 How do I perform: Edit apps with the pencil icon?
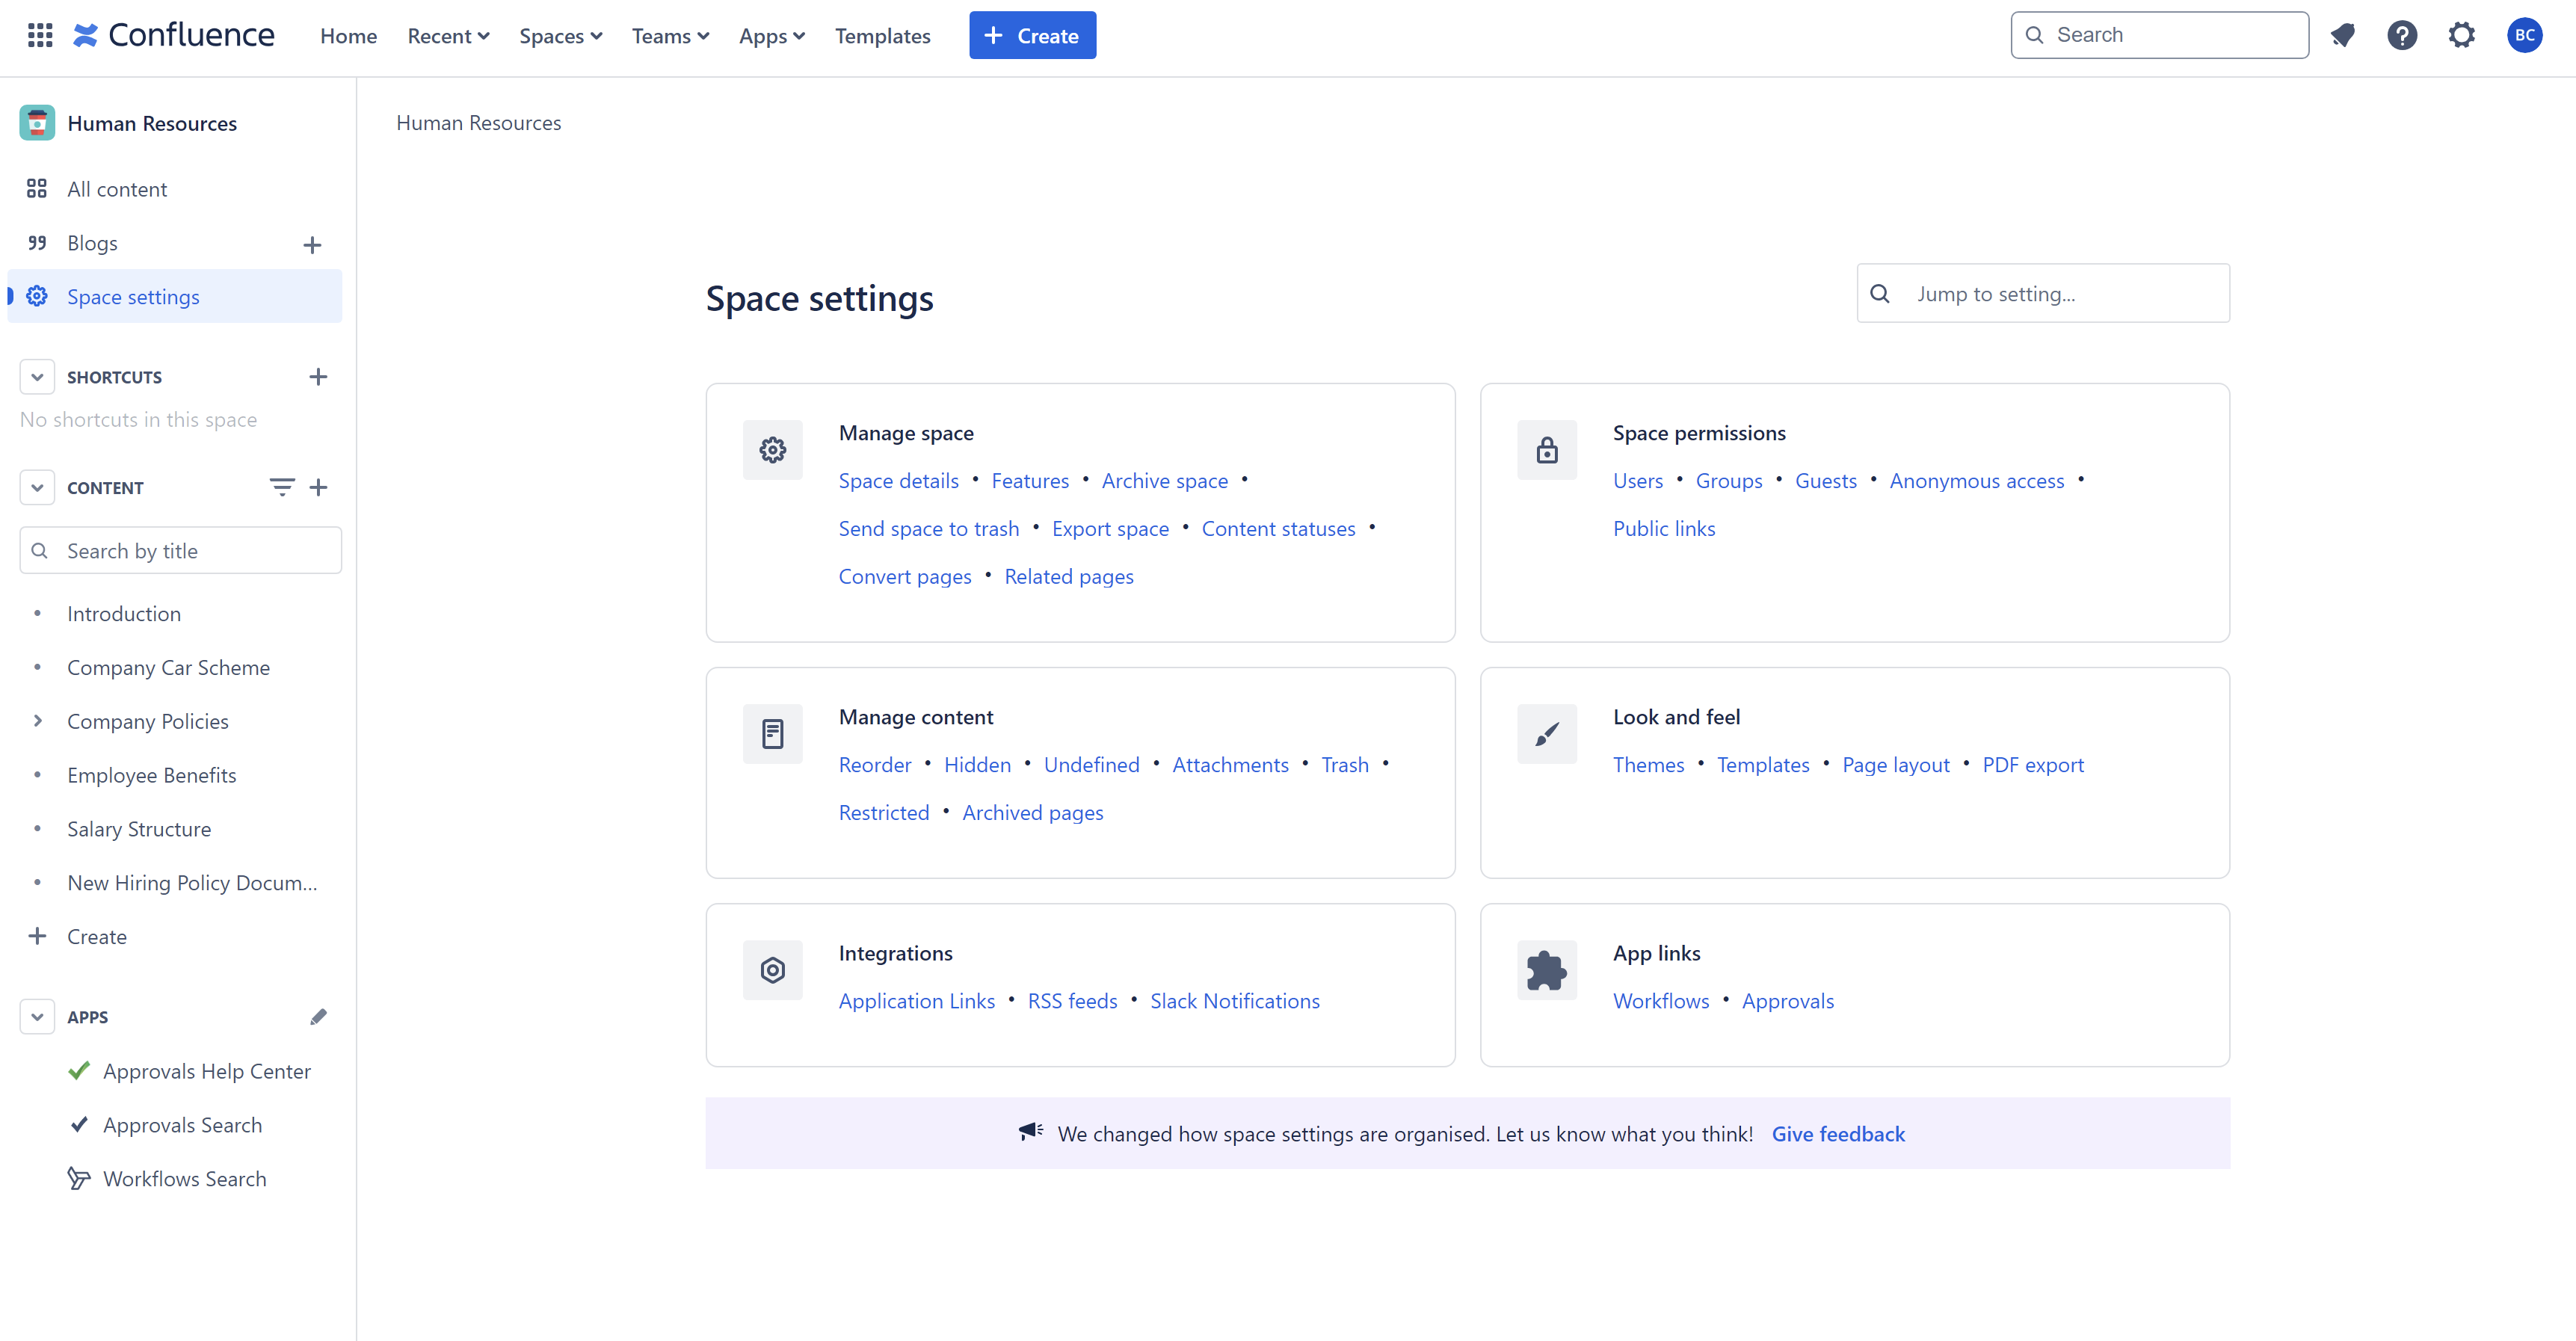318,1017
